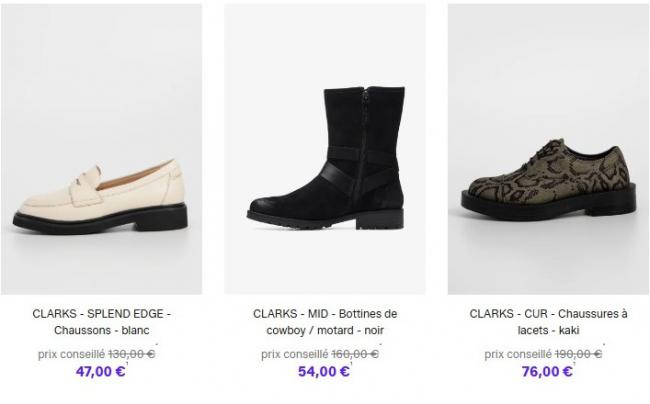This screenshot has height=404, width=650.
Task: Open the white Splend Edge loafer image
Action: pyautogui.click(x=101, y=149)
